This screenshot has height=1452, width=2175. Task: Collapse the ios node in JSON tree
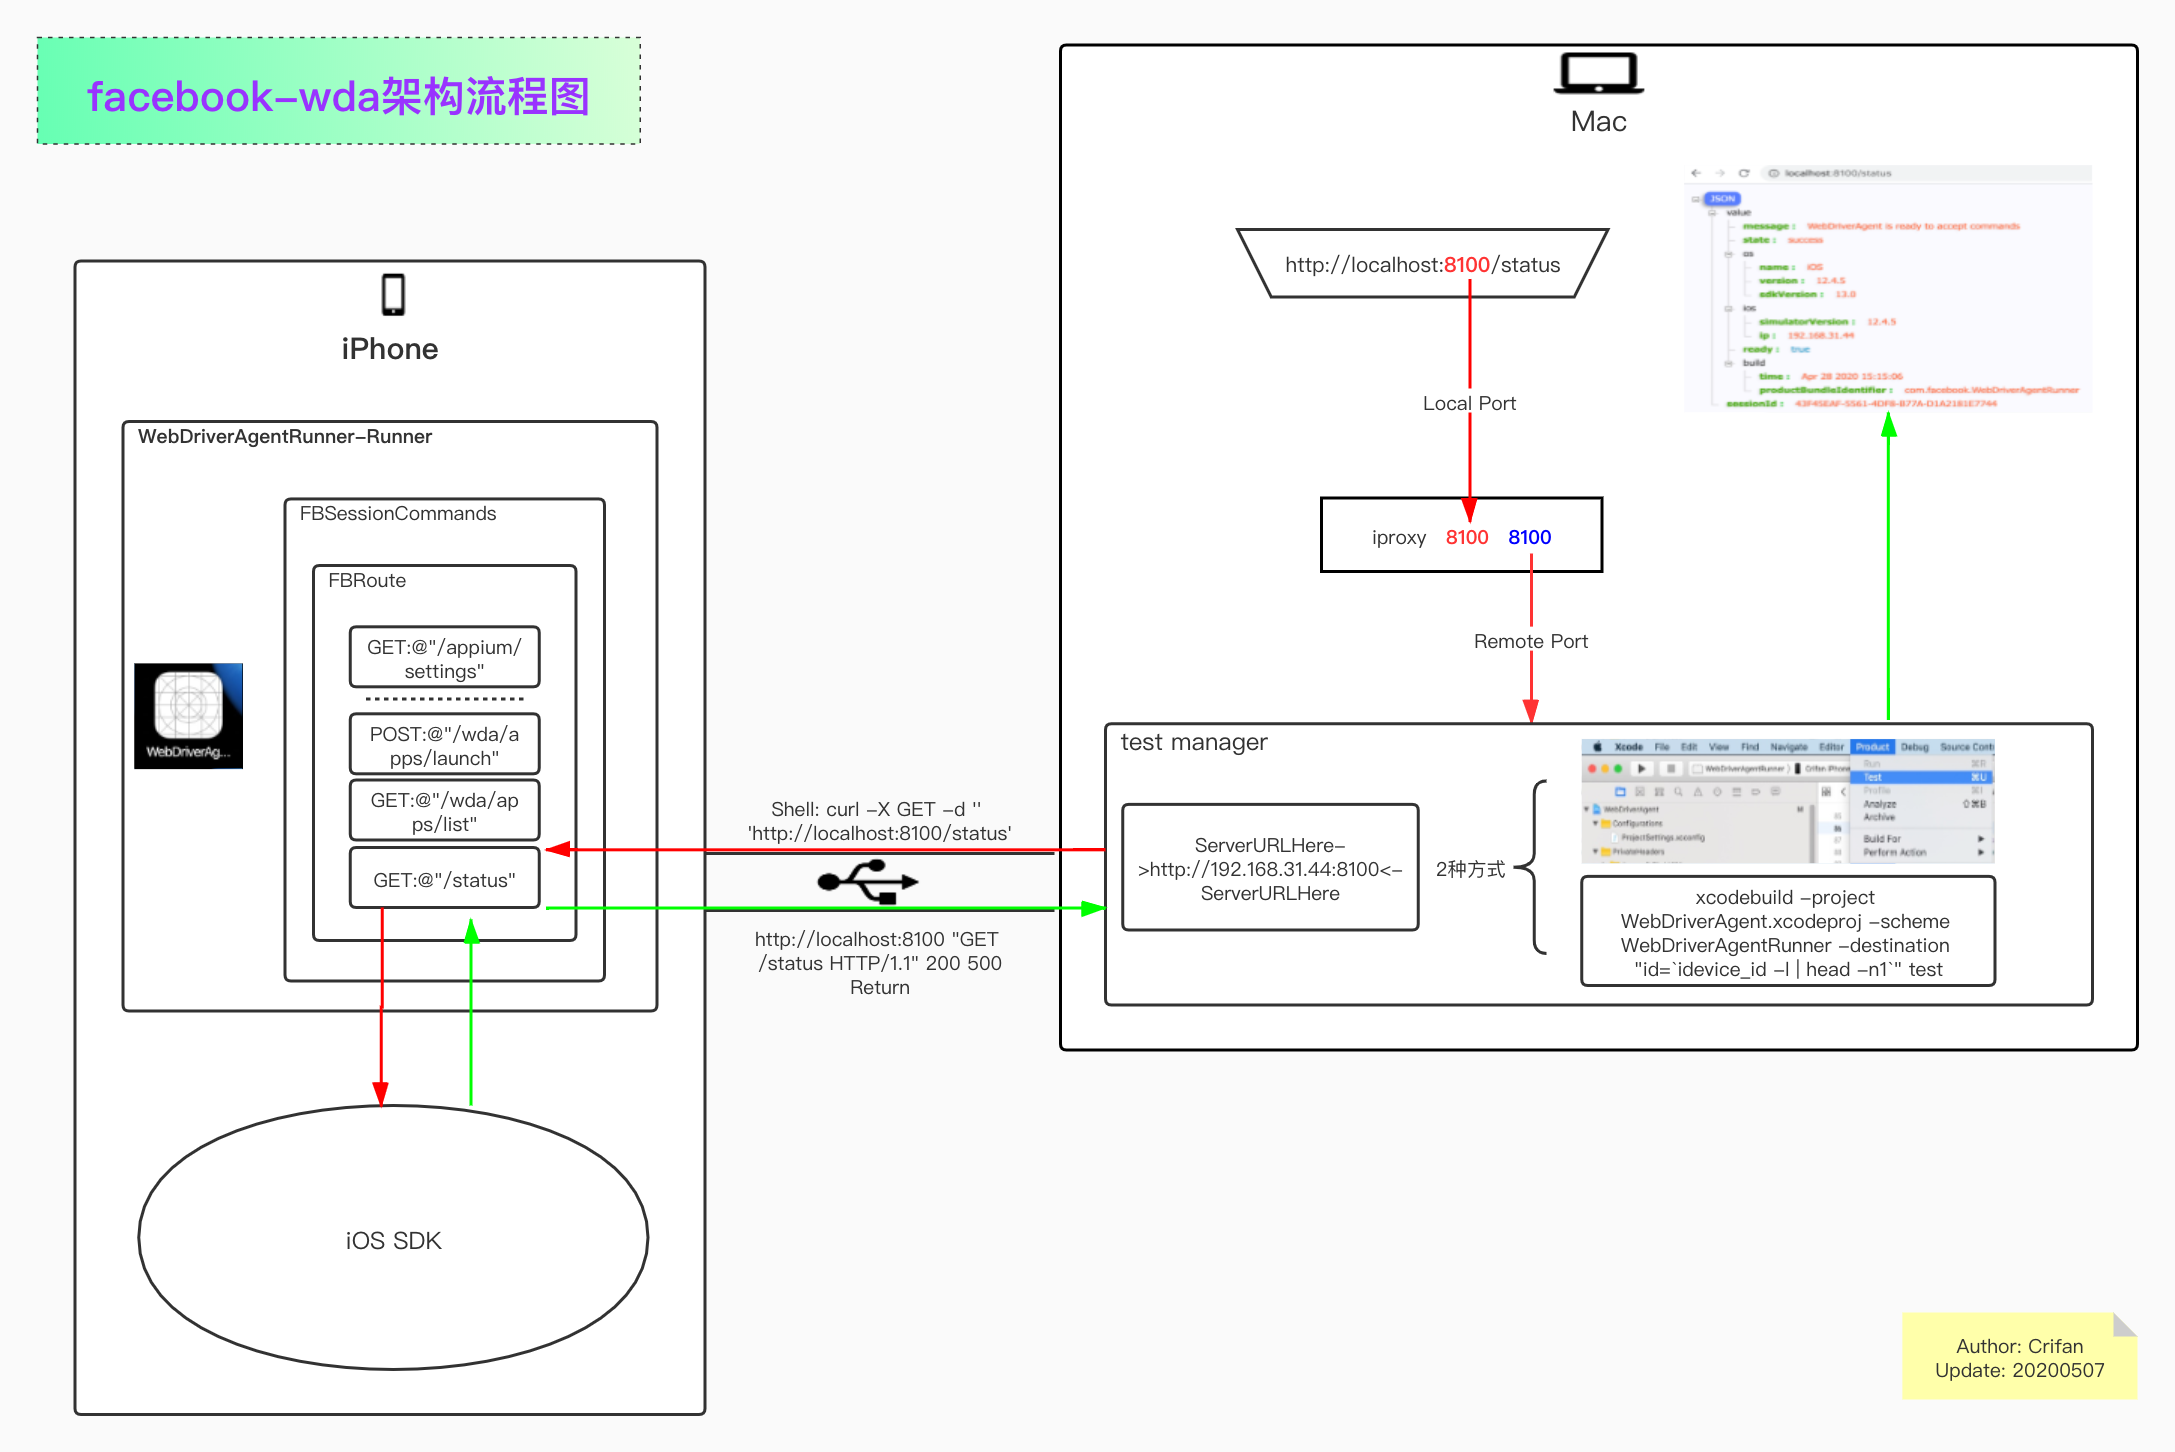(x=1728, y=308)
